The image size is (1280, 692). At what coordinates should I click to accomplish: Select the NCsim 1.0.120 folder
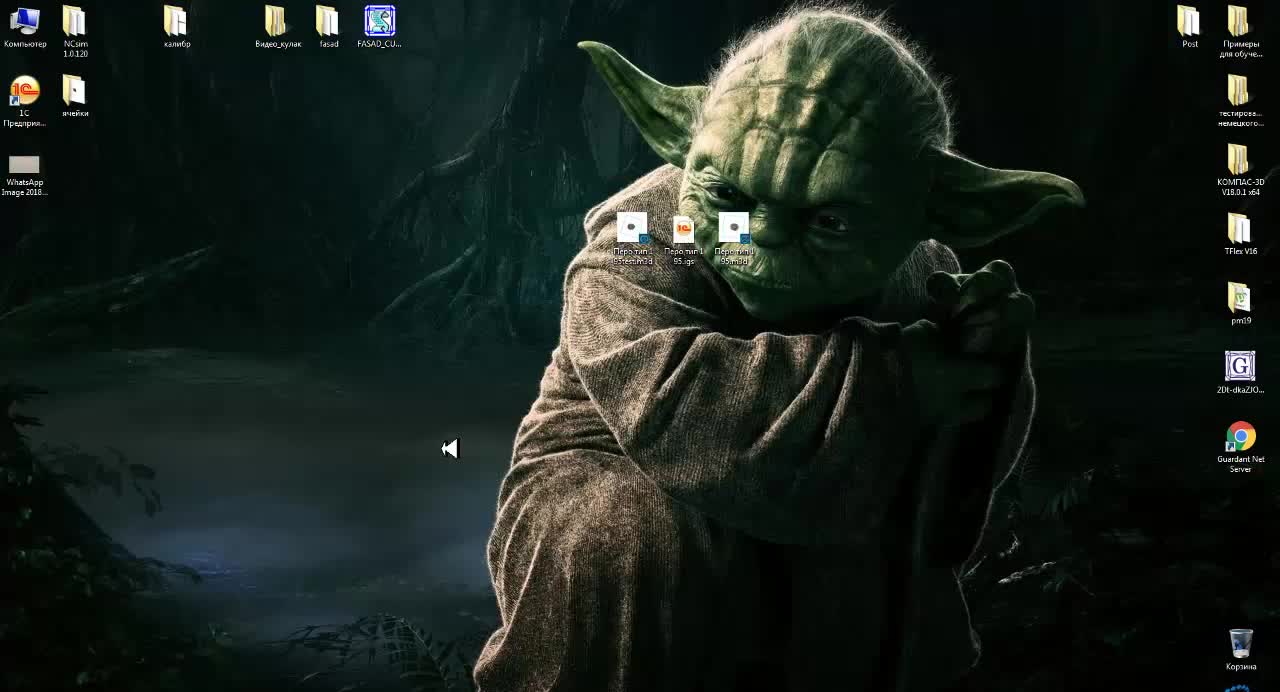click(75, 32)
